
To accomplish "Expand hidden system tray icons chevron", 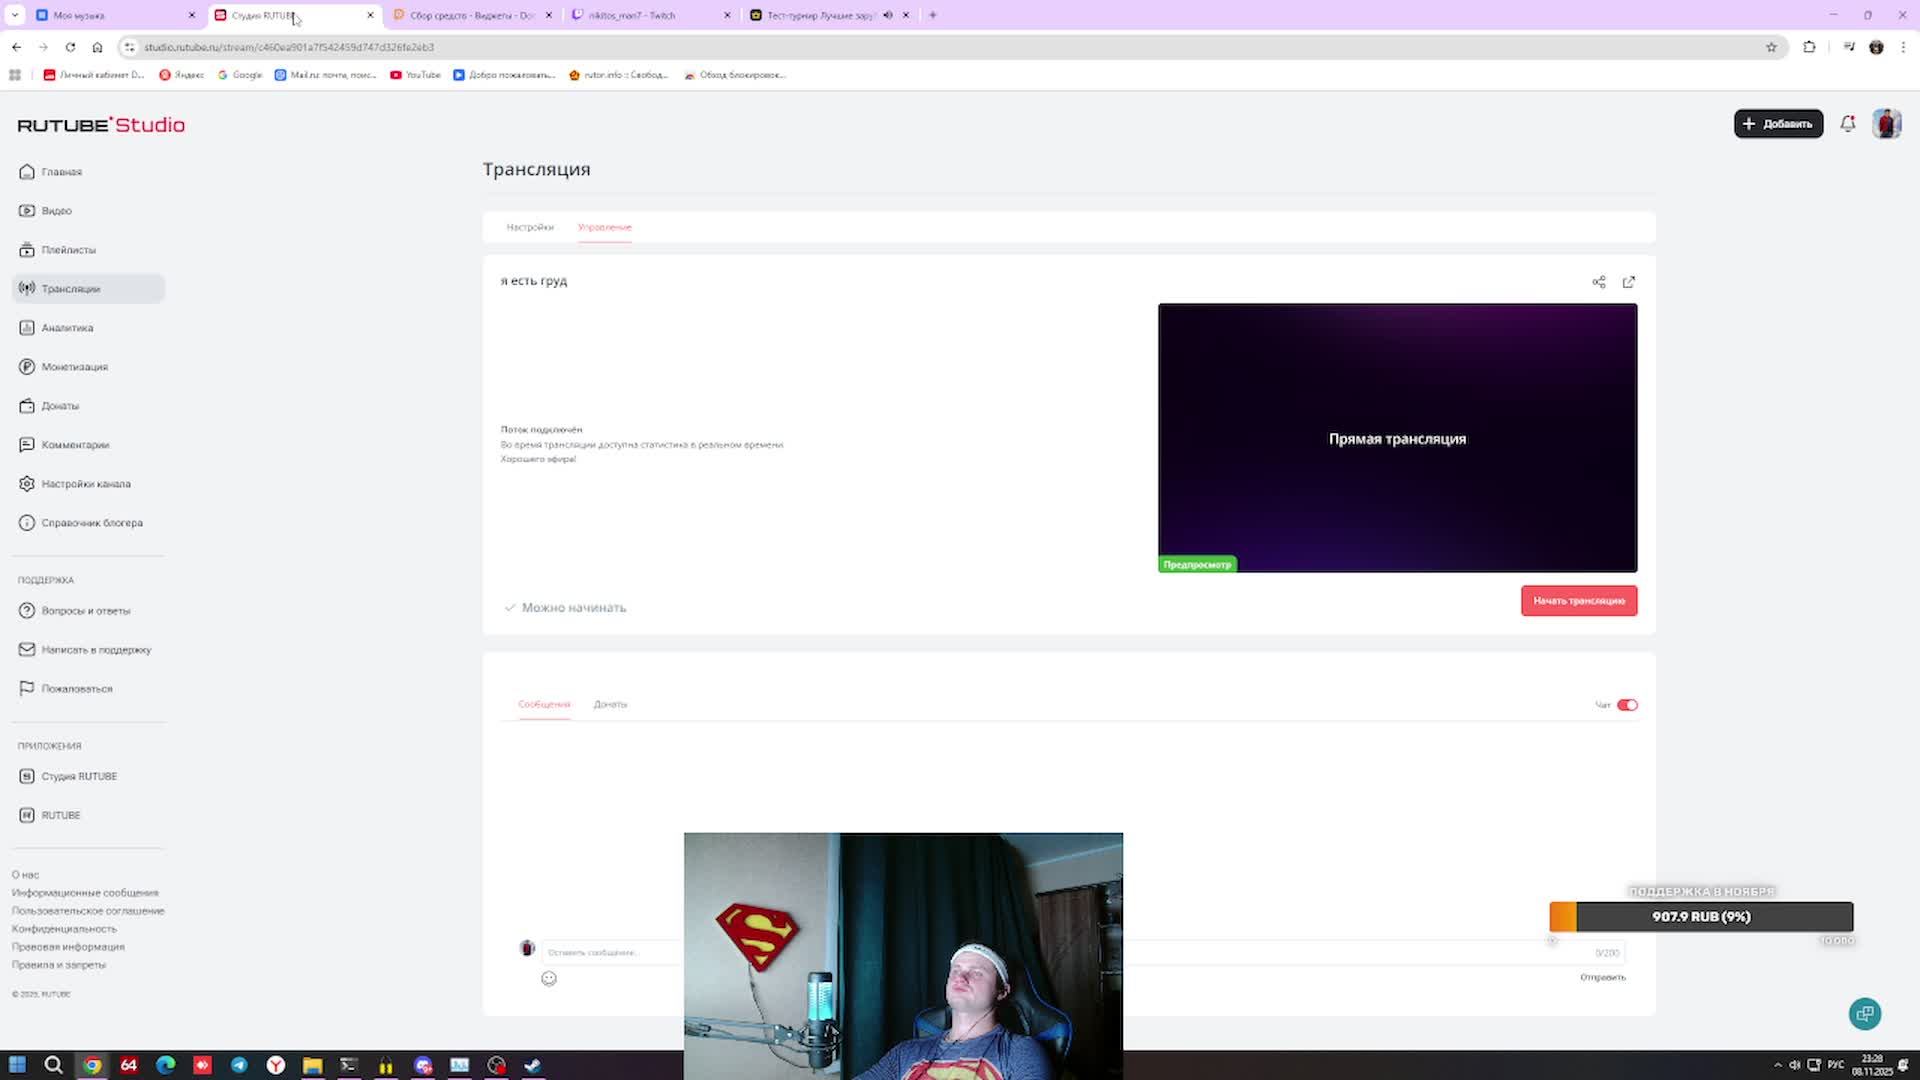I will [x=1777, y=1065].
